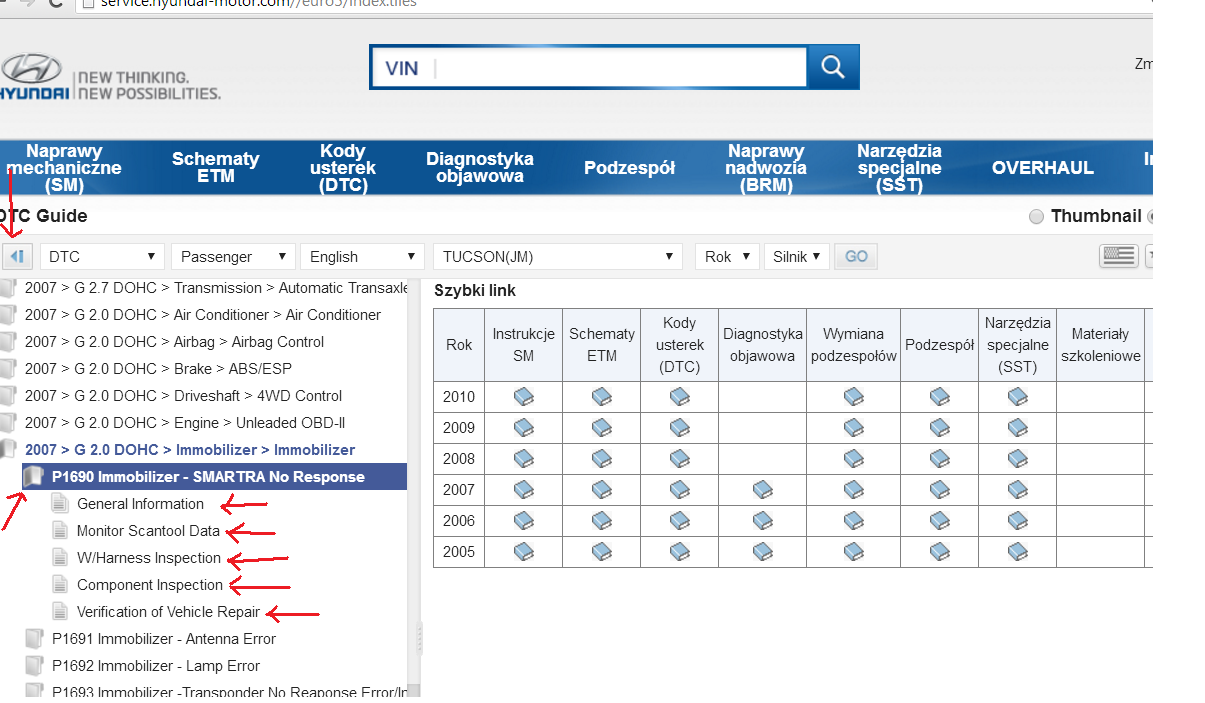Image resolution: width=1205 pixels, height=703 pixels.
Task: Open the 2006 Schematy ETM book icon
Action: click(x=601, y=521)
